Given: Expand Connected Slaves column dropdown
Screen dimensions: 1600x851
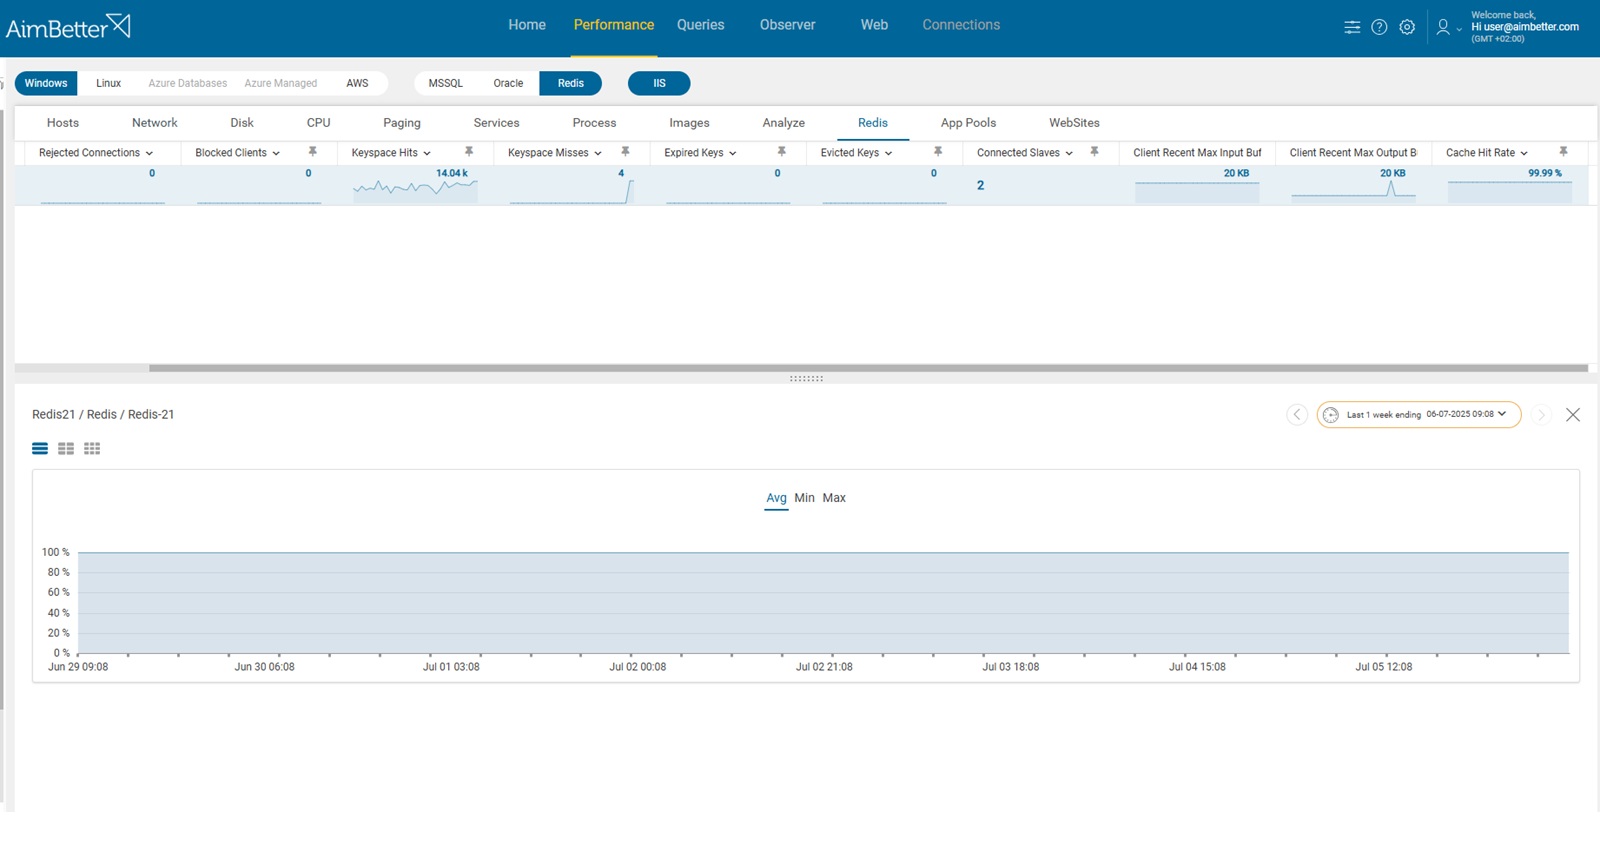Looking at the screenshot, I should tap(1069, 153).
